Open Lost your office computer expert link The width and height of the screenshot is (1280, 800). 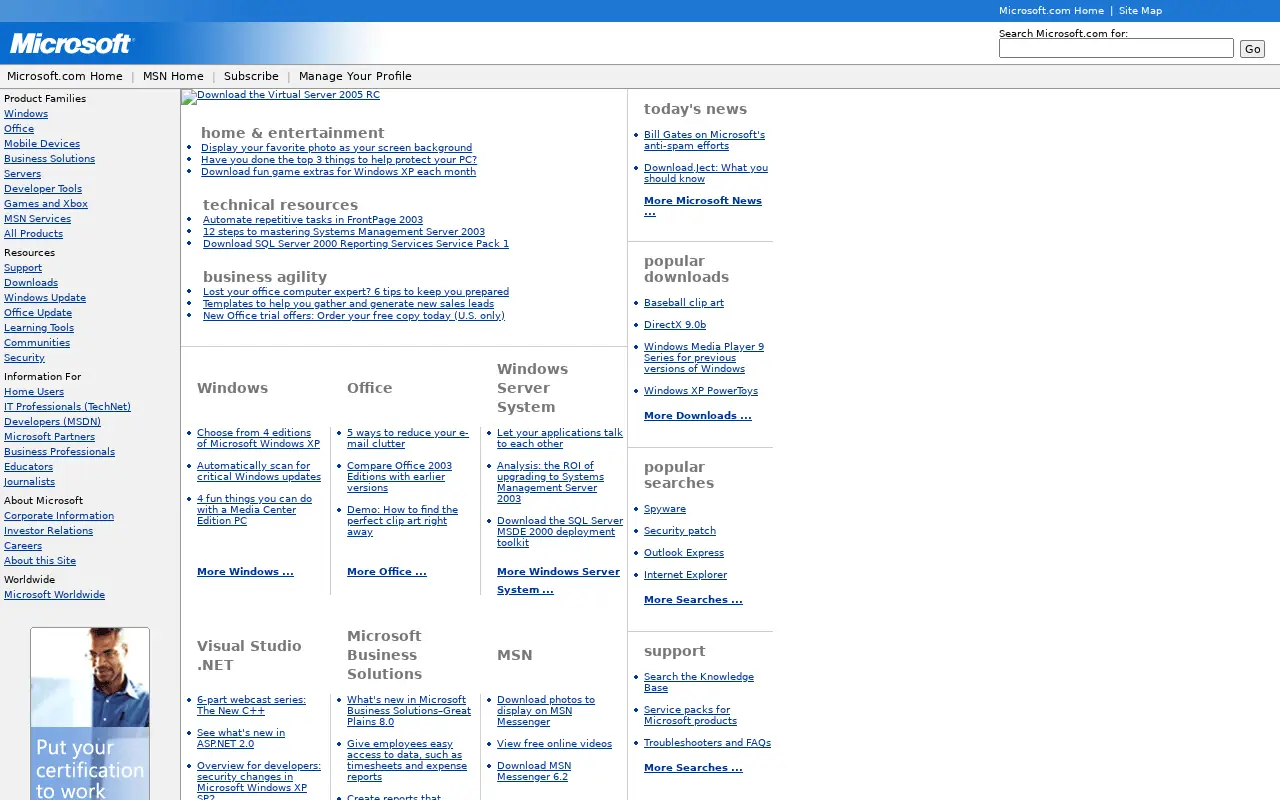pos(356,292)
